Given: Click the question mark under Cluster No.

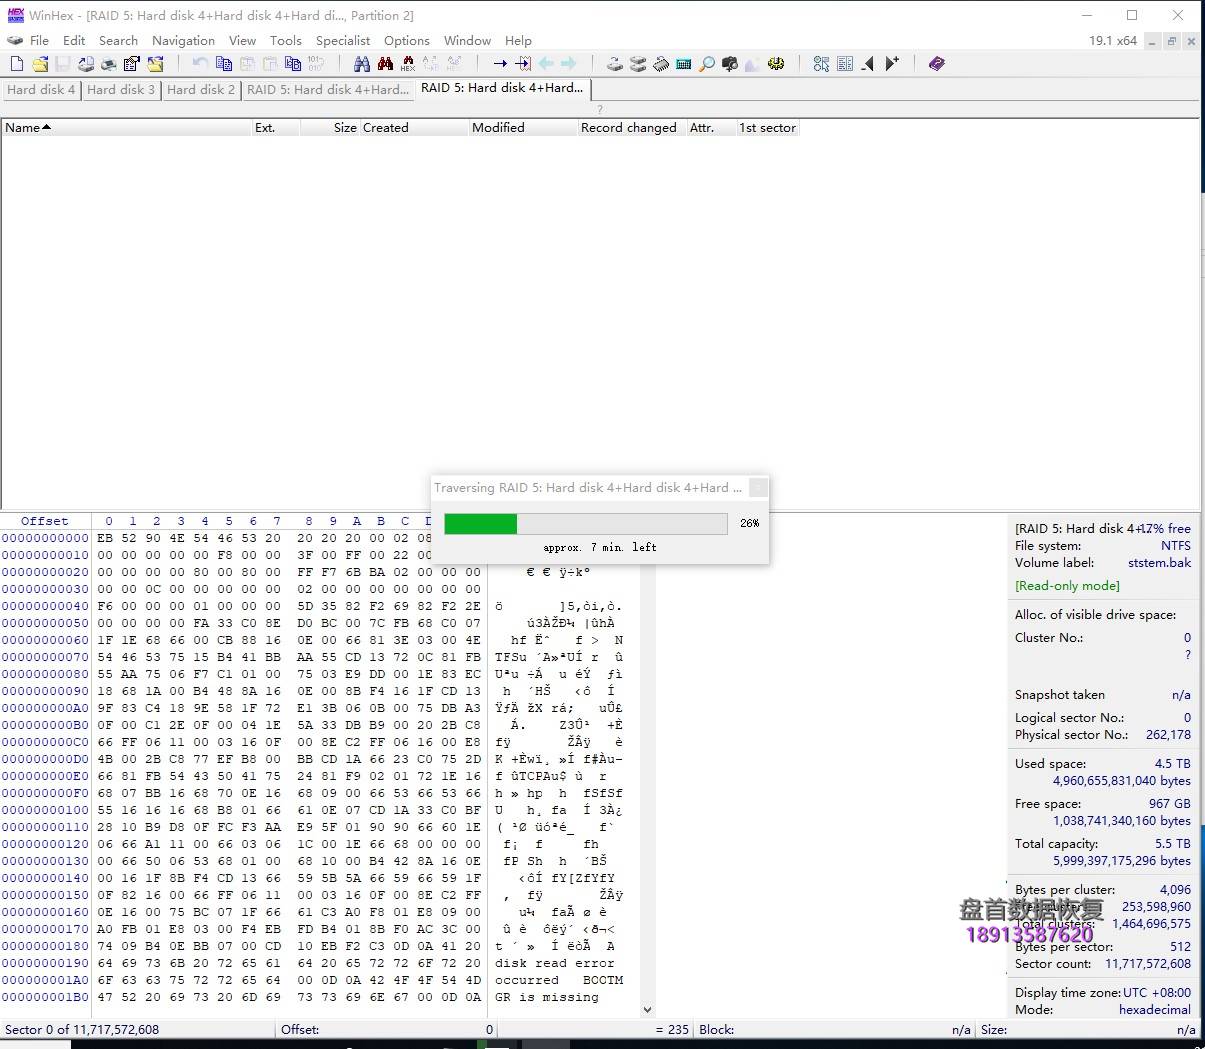Looking at the screenshot, I should (1187, 655).
